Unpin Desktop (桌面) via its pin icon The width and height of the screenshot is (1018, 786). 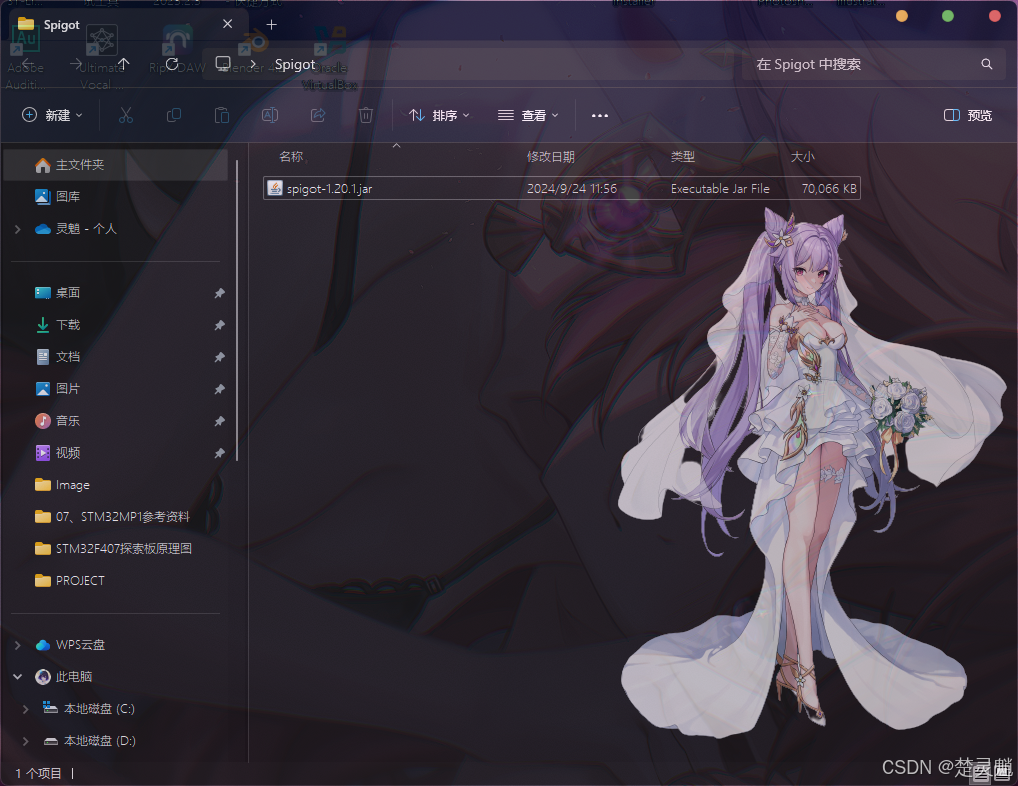(x=219, y=293)
